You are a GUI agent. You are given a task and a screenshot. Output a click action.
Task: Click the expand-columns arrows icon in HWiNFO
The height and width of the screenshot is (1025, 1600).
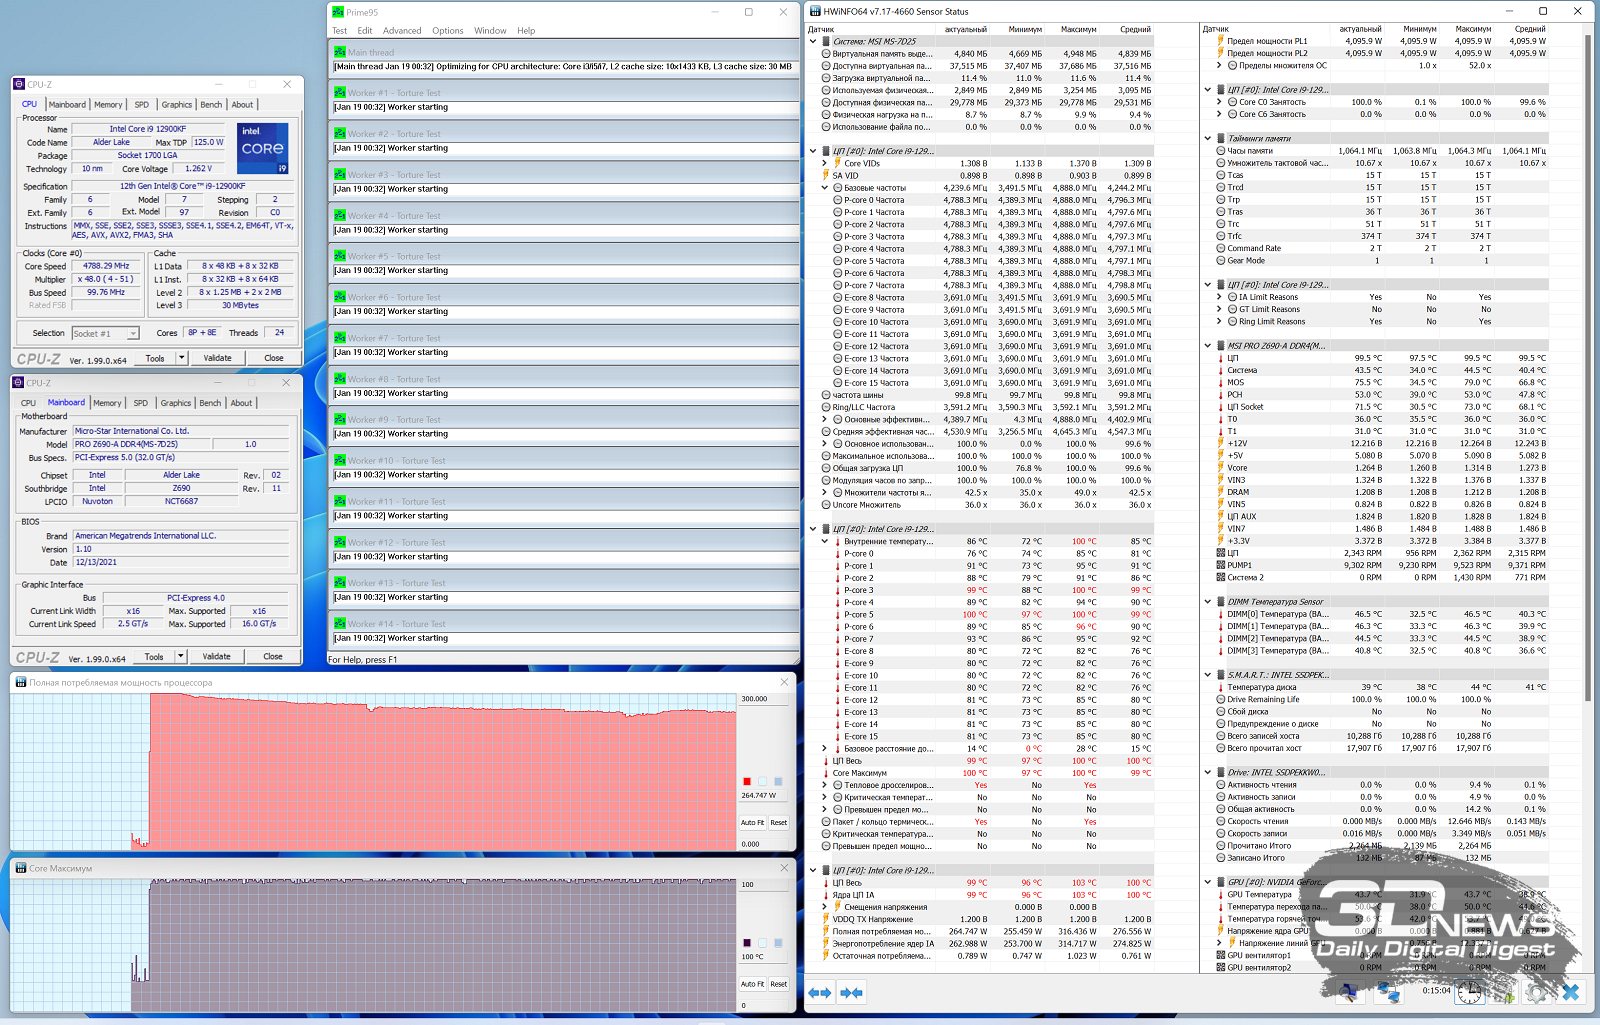pyautogui.click(x=820, y=992)
